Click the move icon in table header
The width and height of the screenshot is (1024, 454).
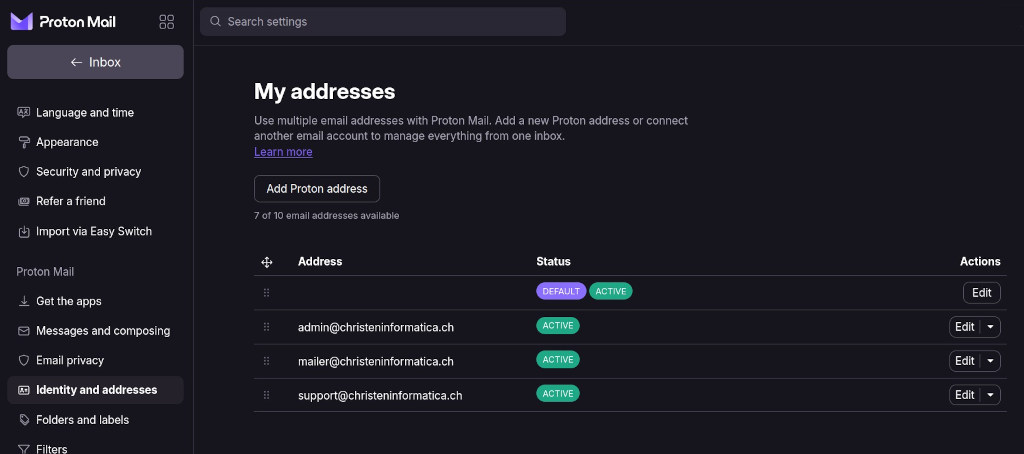pos(267,262)
